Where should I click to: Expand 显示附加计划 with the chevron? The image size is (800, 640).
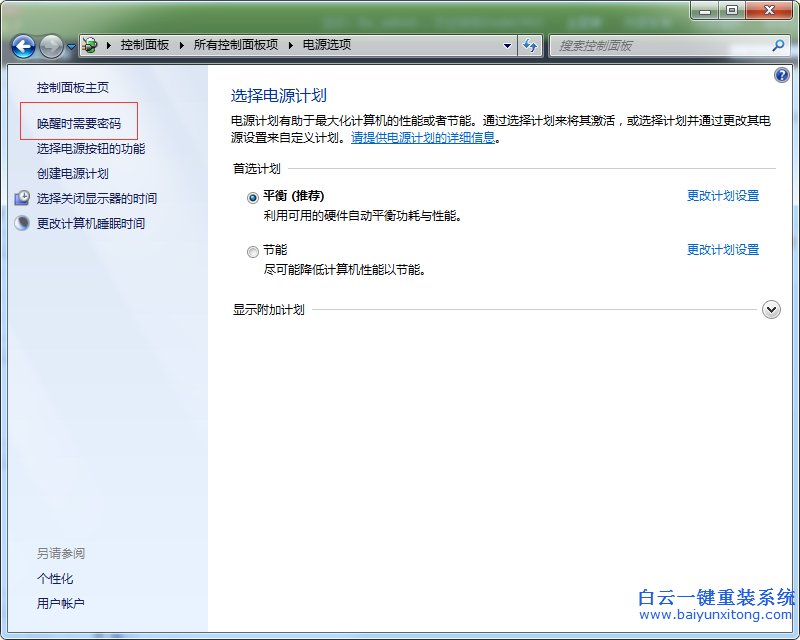pos(770,309)
